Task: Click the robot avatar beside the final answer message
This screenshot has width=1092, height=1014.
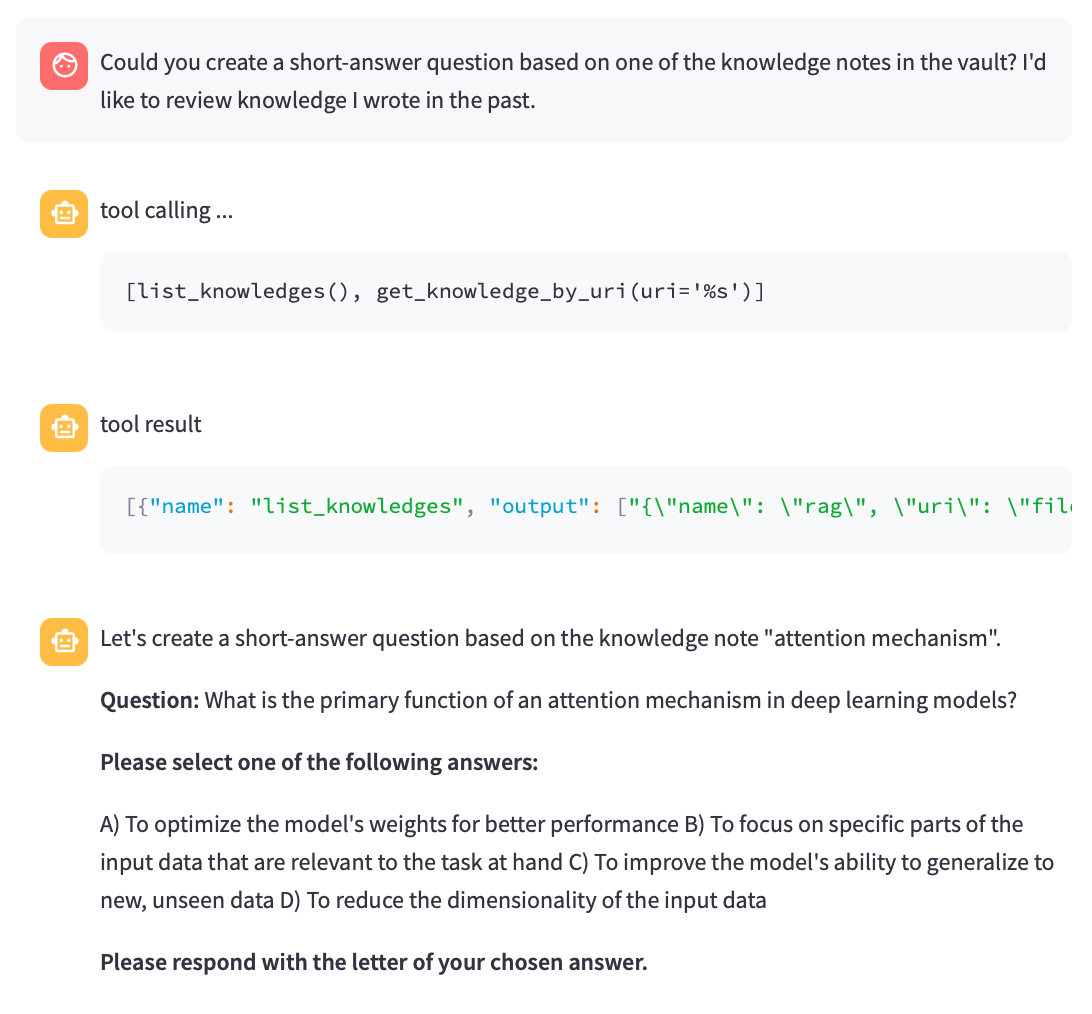Action: click(x=64, y=641)
